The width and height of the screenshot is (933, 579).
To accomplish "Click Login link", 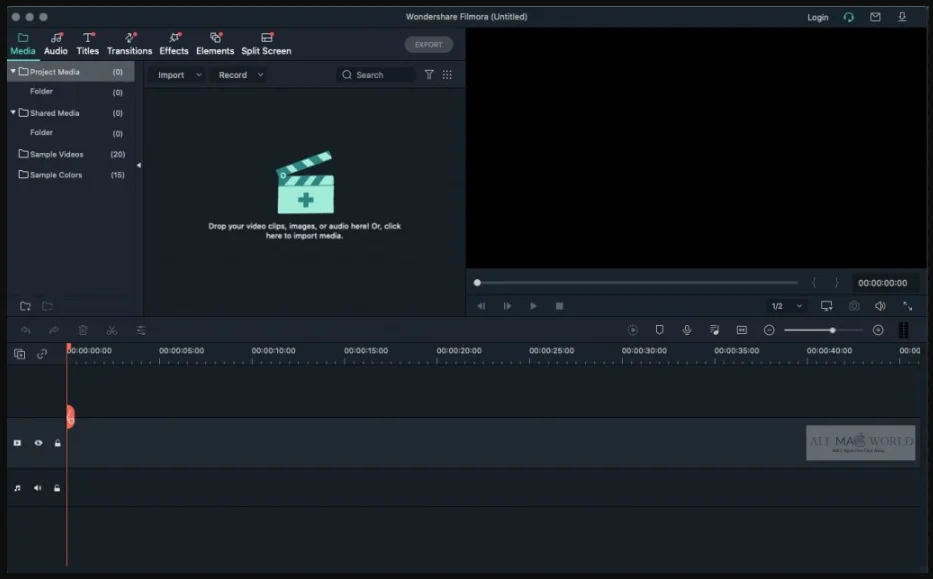I will (x=818, y=17).
